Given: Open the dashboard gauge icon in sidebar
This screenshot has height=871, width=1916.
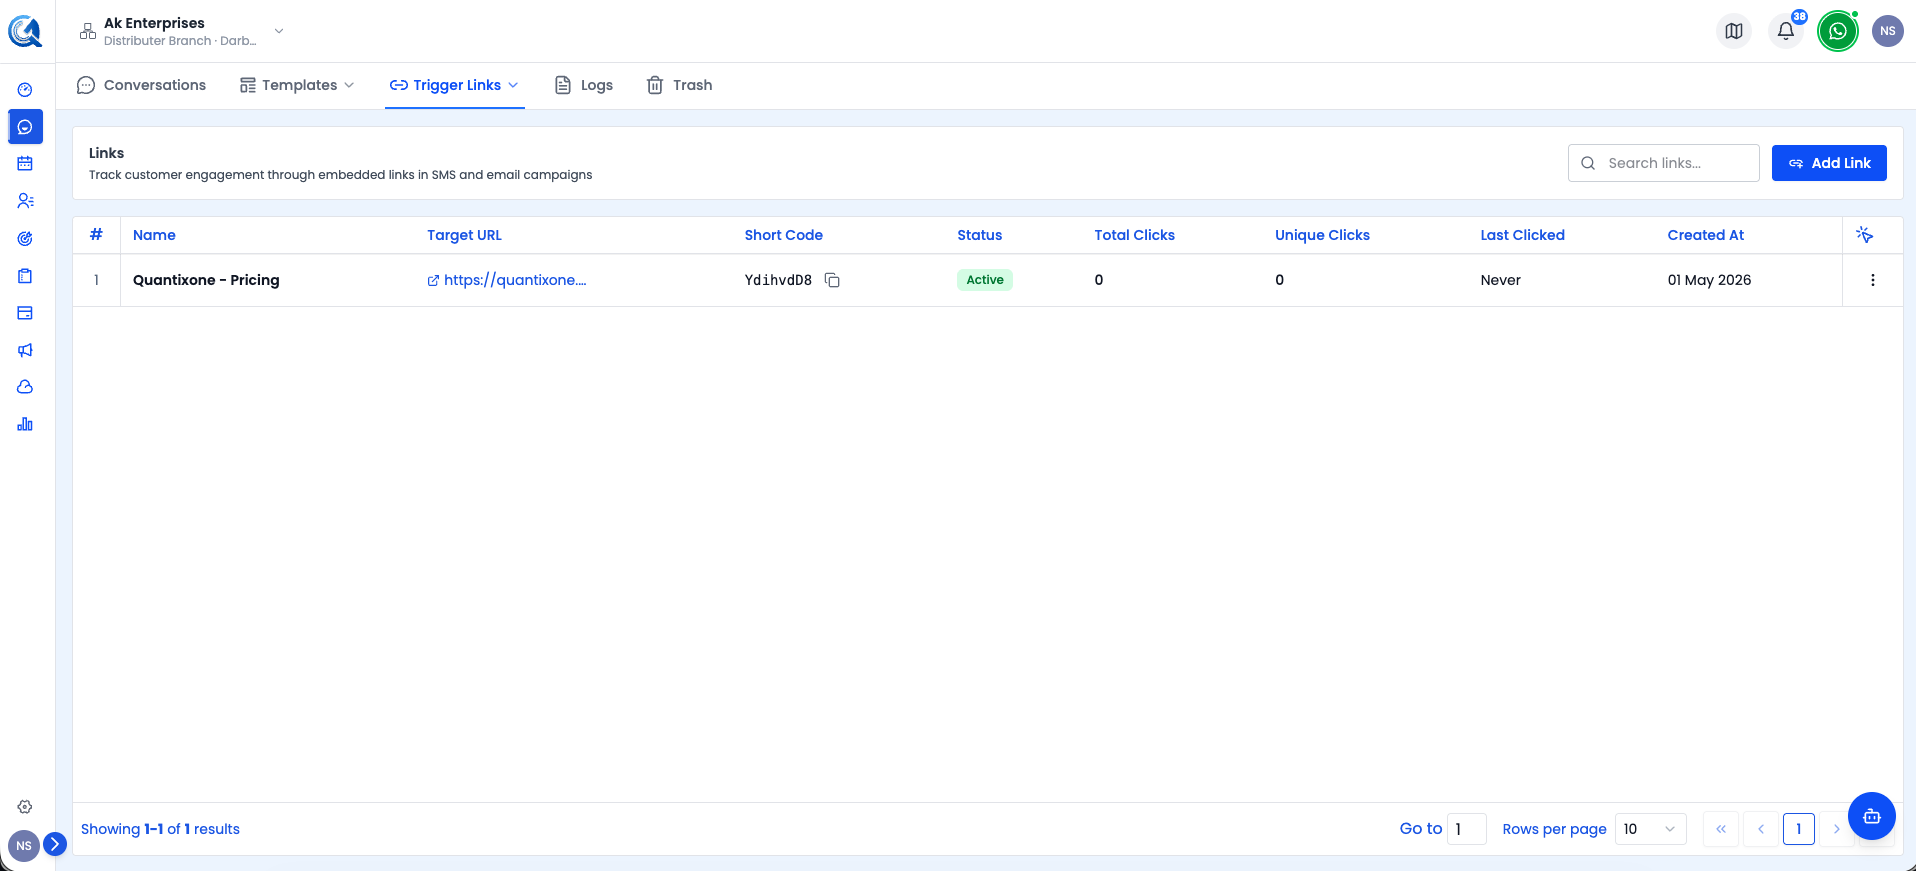Looking at the screenshot, I should [x=25, y=90].
